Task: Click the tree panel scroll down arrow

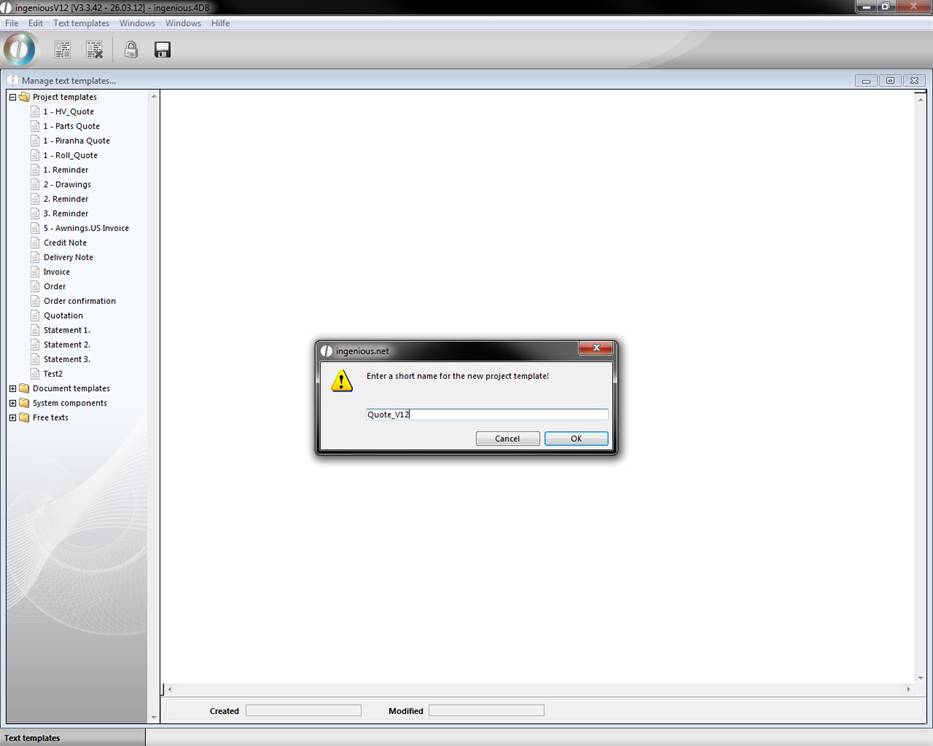Action: 154,717
